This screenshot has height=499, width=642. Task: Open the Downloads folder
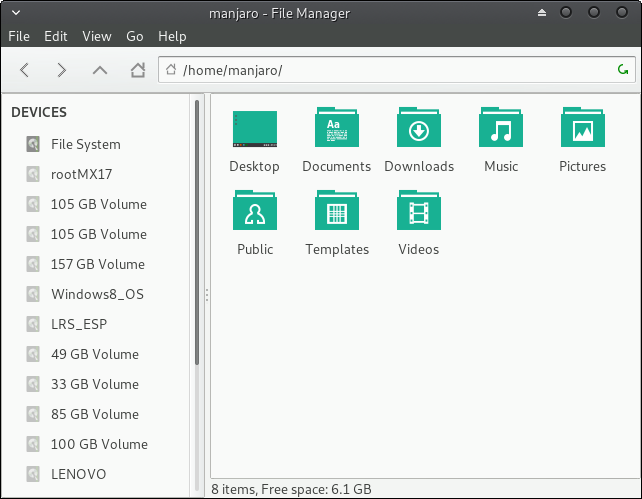click(419, 130)
